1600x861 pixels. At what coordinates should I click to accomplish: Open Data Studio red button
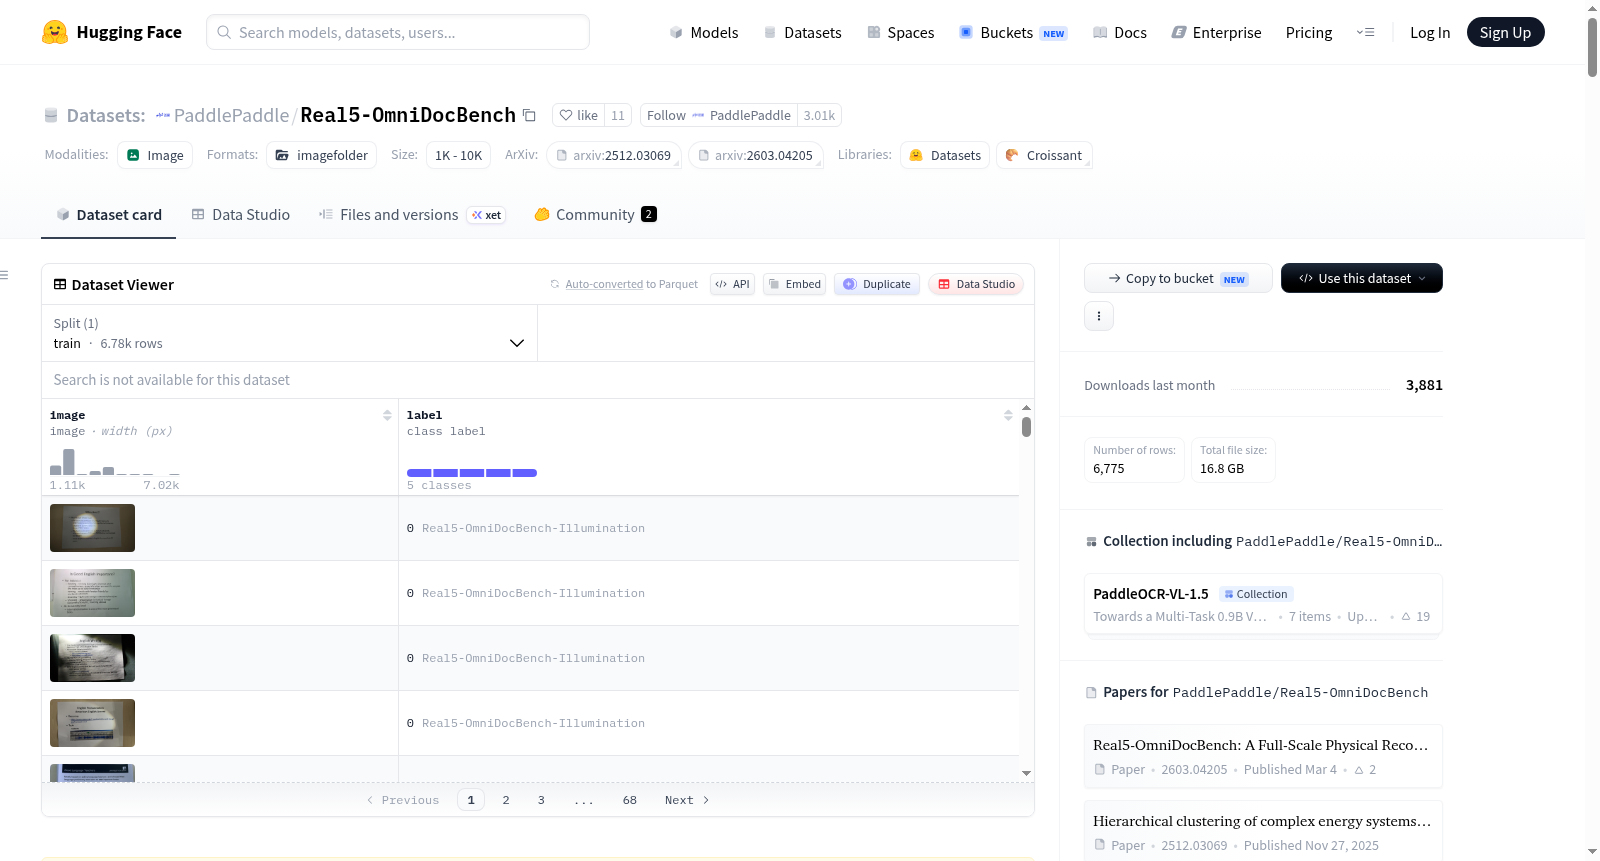(976, 284)
